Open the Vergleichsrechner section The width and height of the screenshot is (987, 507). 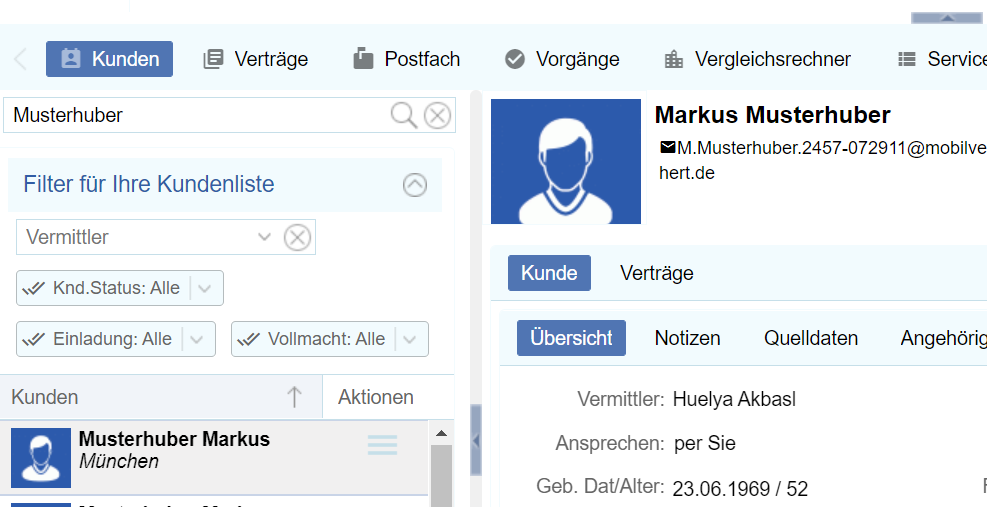coord(757,59)
